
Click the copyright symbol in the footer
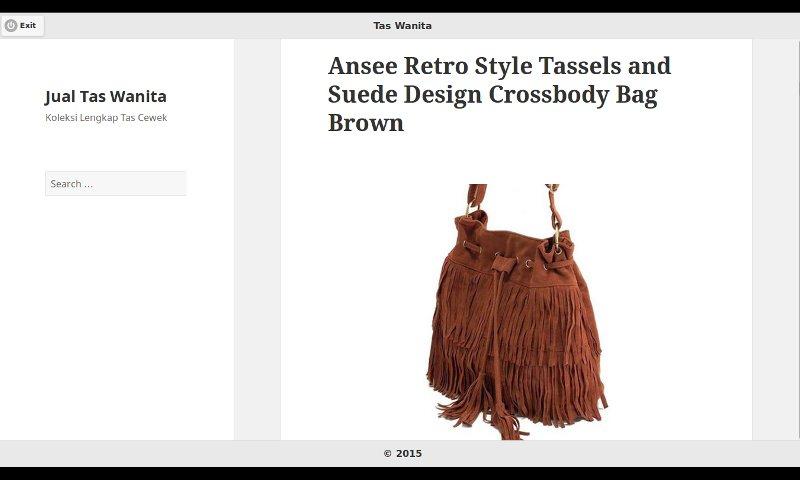387,453
